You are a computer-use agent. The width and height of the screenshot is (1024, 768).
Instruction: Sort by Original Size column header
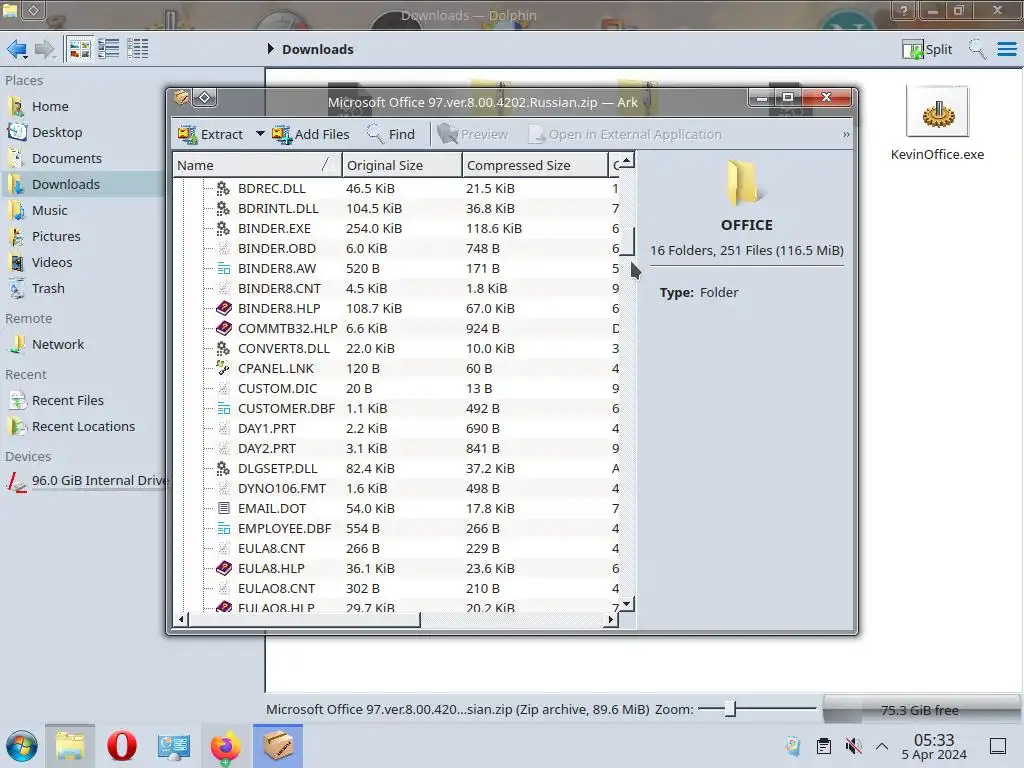tap(402, 165)
